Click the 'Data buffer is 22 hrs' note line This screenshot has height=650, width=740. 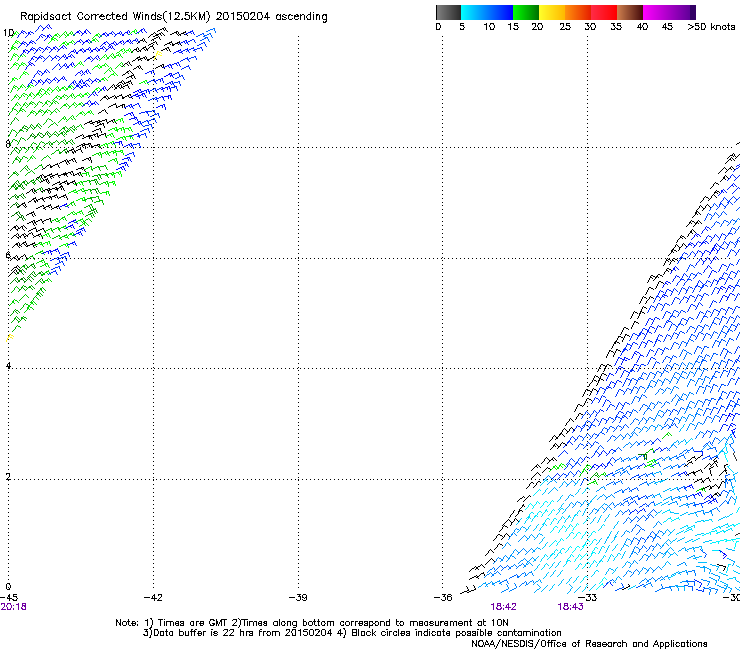(352, 633)
